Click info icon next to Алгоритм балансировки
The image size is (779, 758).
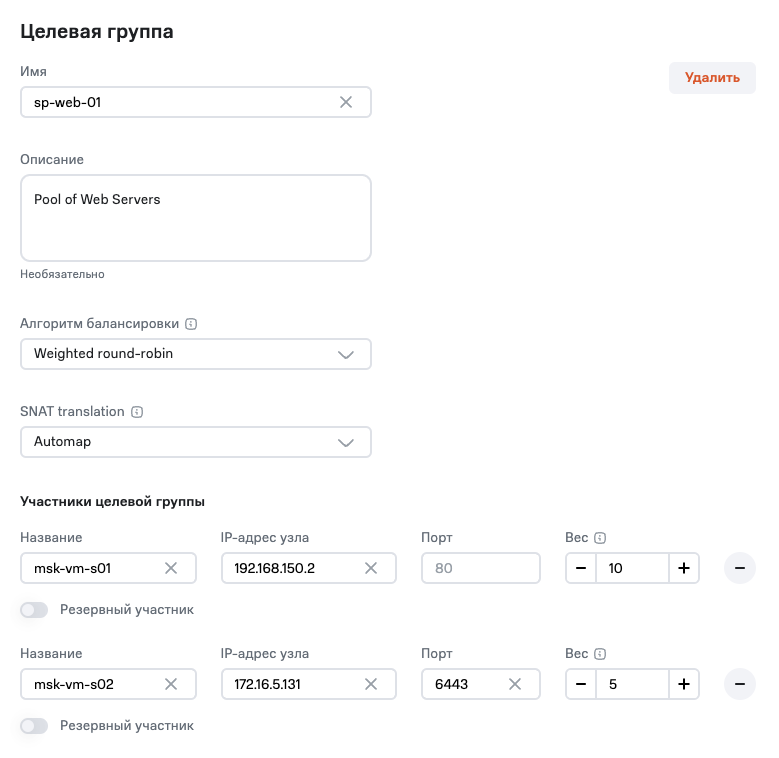click(x=191, y=324)
